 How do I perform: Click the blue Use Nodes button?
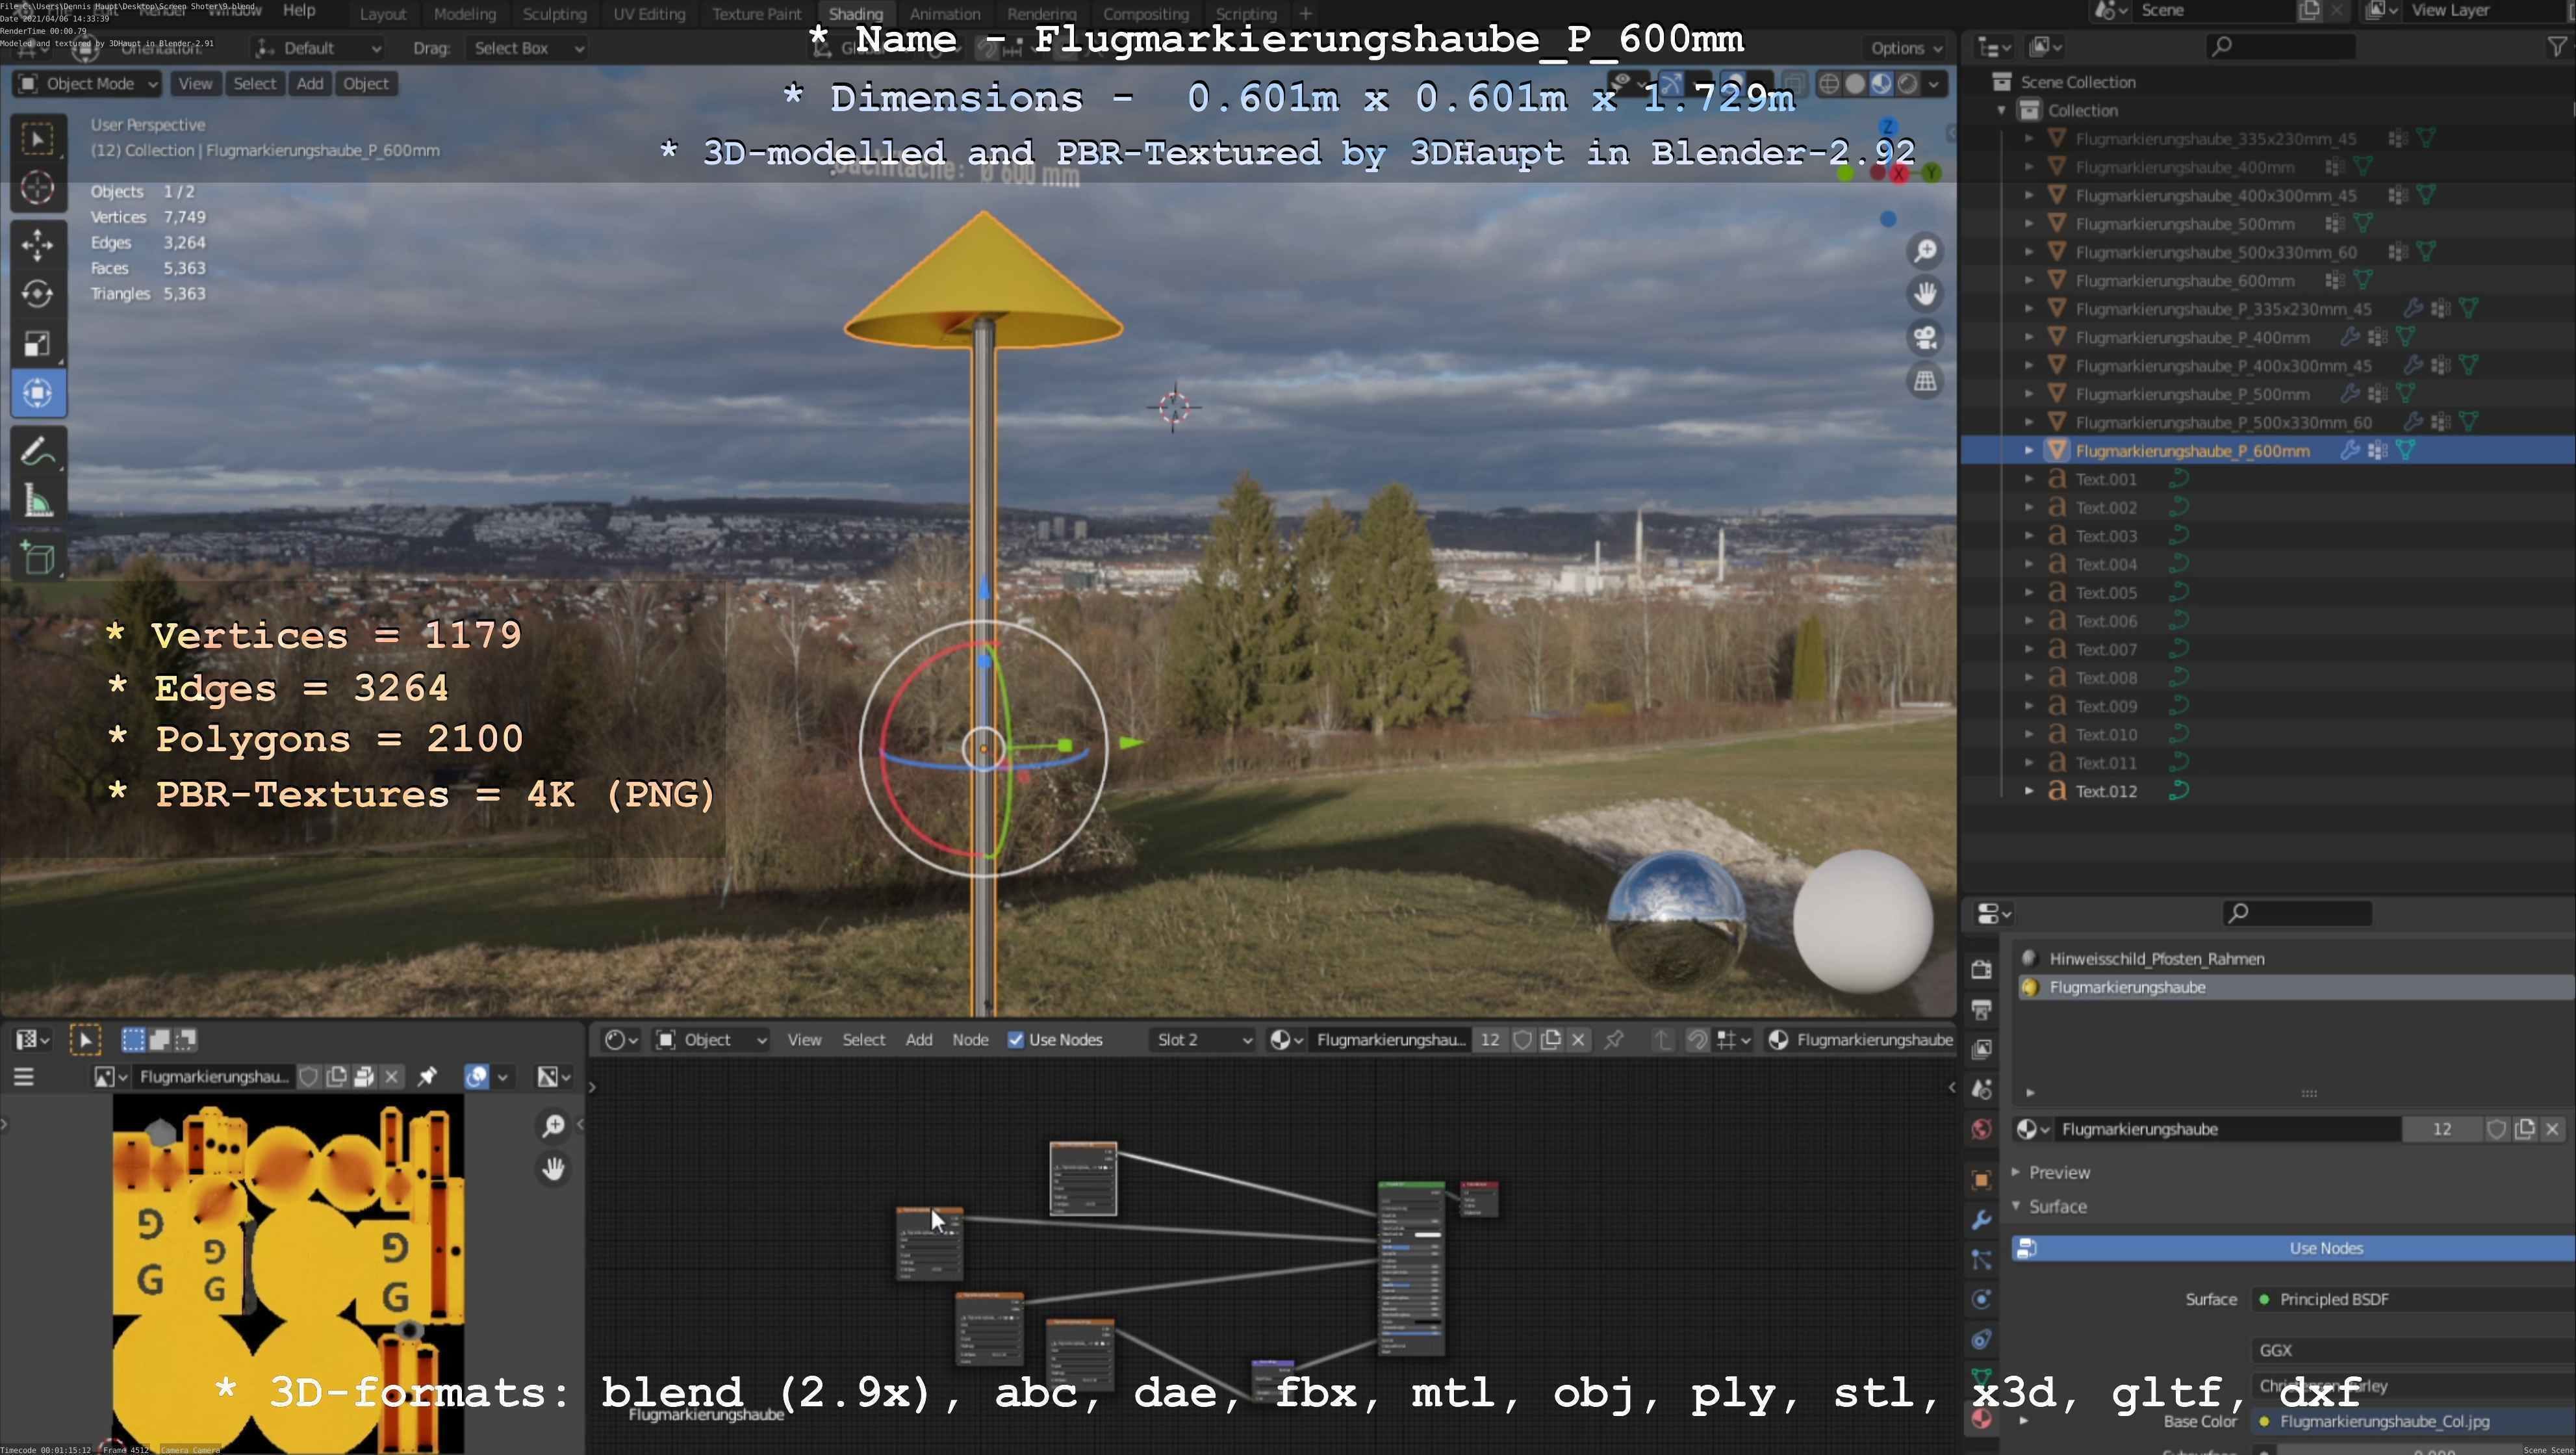(2325, 1248)
